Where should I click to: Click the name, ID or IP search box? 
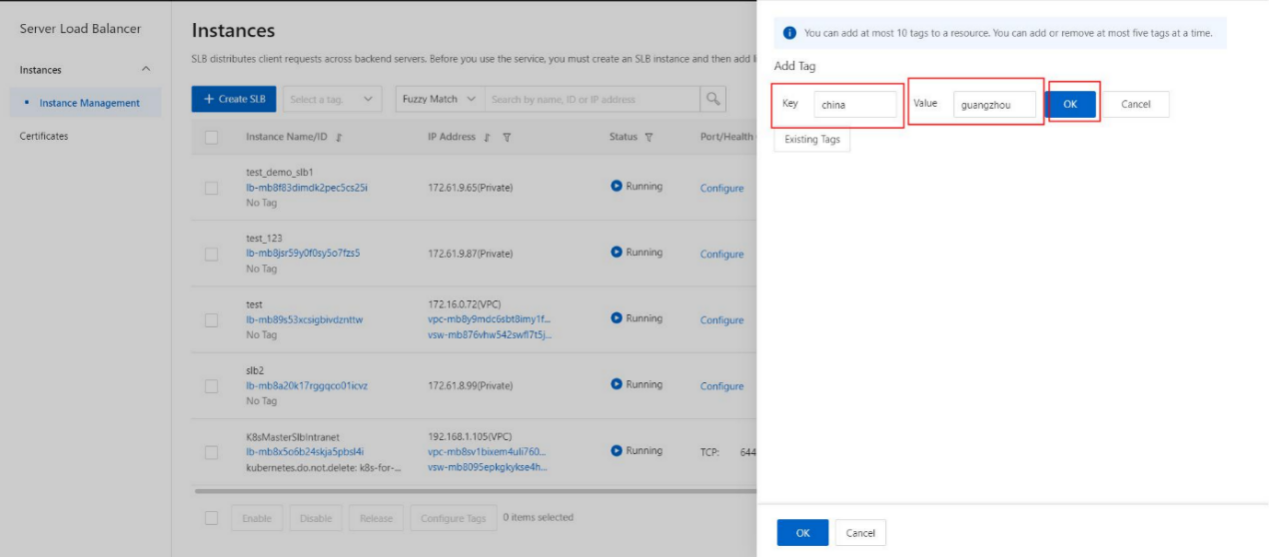[x=592, y=99]
